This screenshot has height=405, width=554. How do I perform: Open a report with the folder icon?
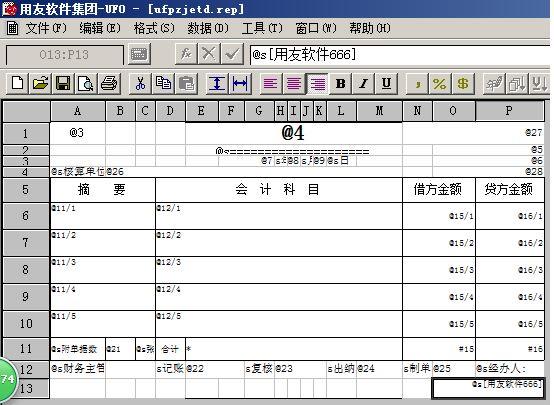click(40, 84)
